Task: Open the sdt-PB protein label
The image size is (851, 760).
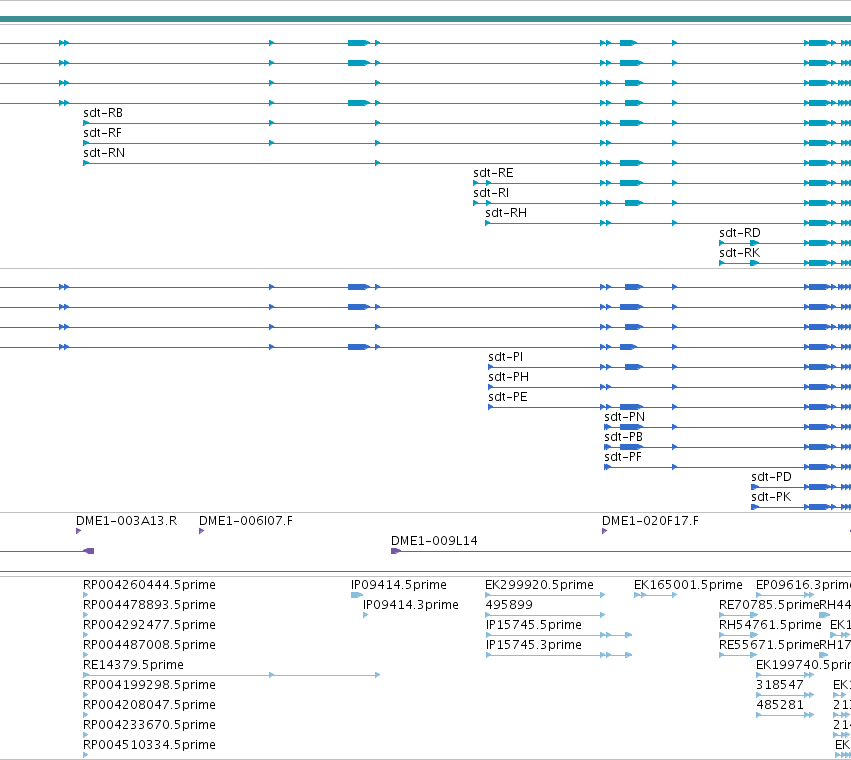Action: 623,438
